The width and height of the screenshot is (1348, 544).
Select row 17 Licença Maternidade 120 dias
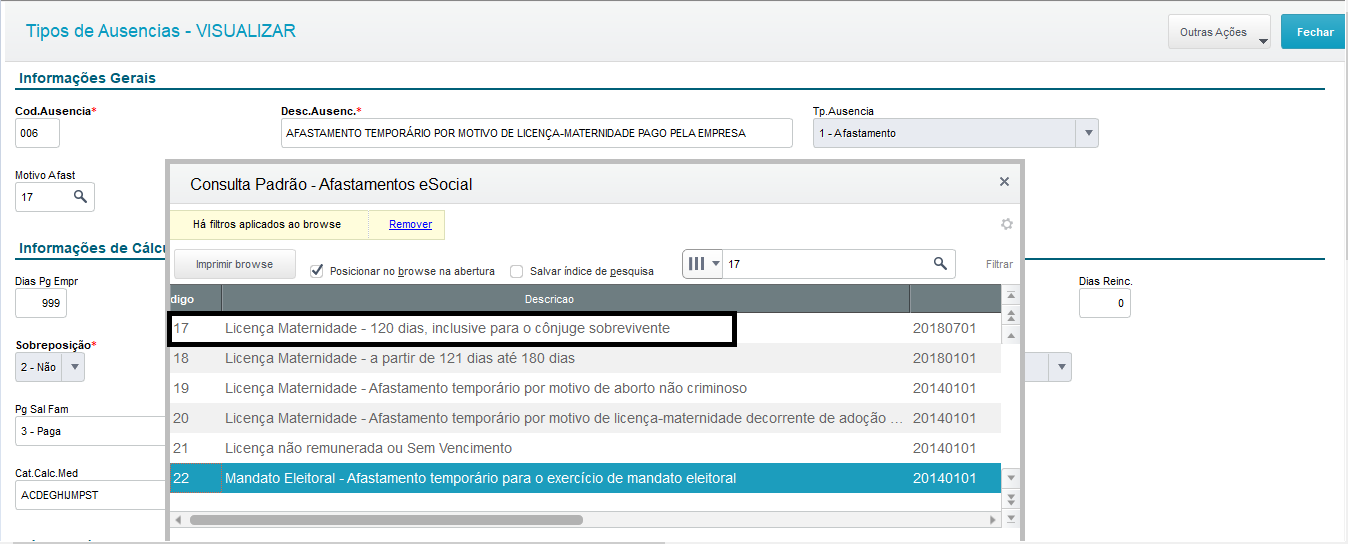coord(585,328)
